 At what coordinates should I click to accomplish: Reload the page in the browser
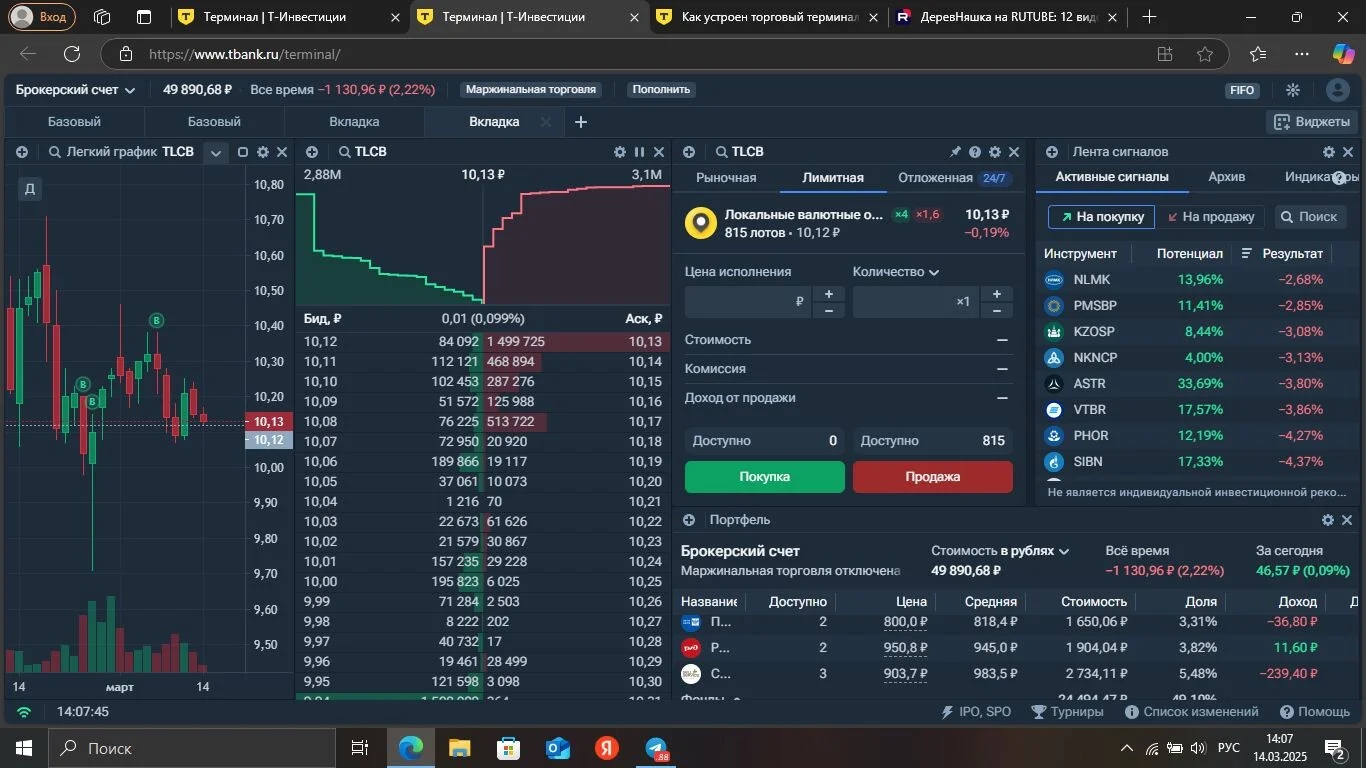pyautogui.click(x=72, y=55)
